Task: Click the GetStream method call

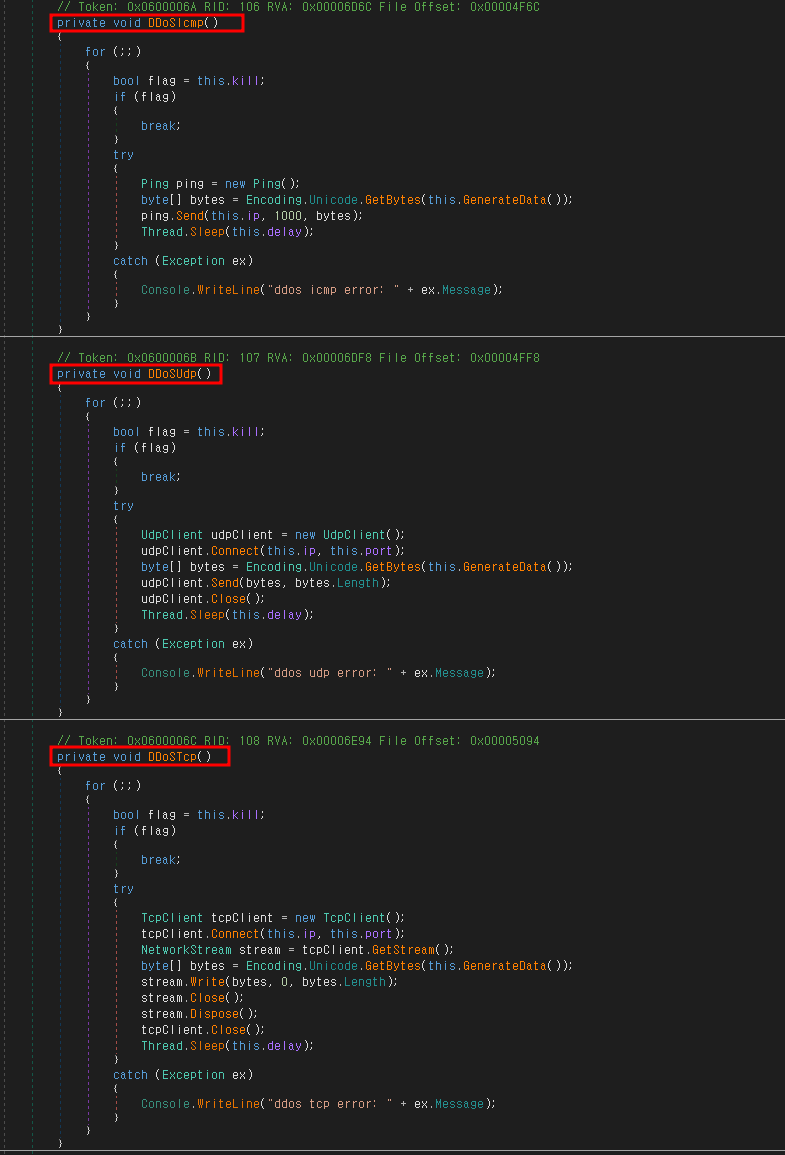Action: pos(404,950)
